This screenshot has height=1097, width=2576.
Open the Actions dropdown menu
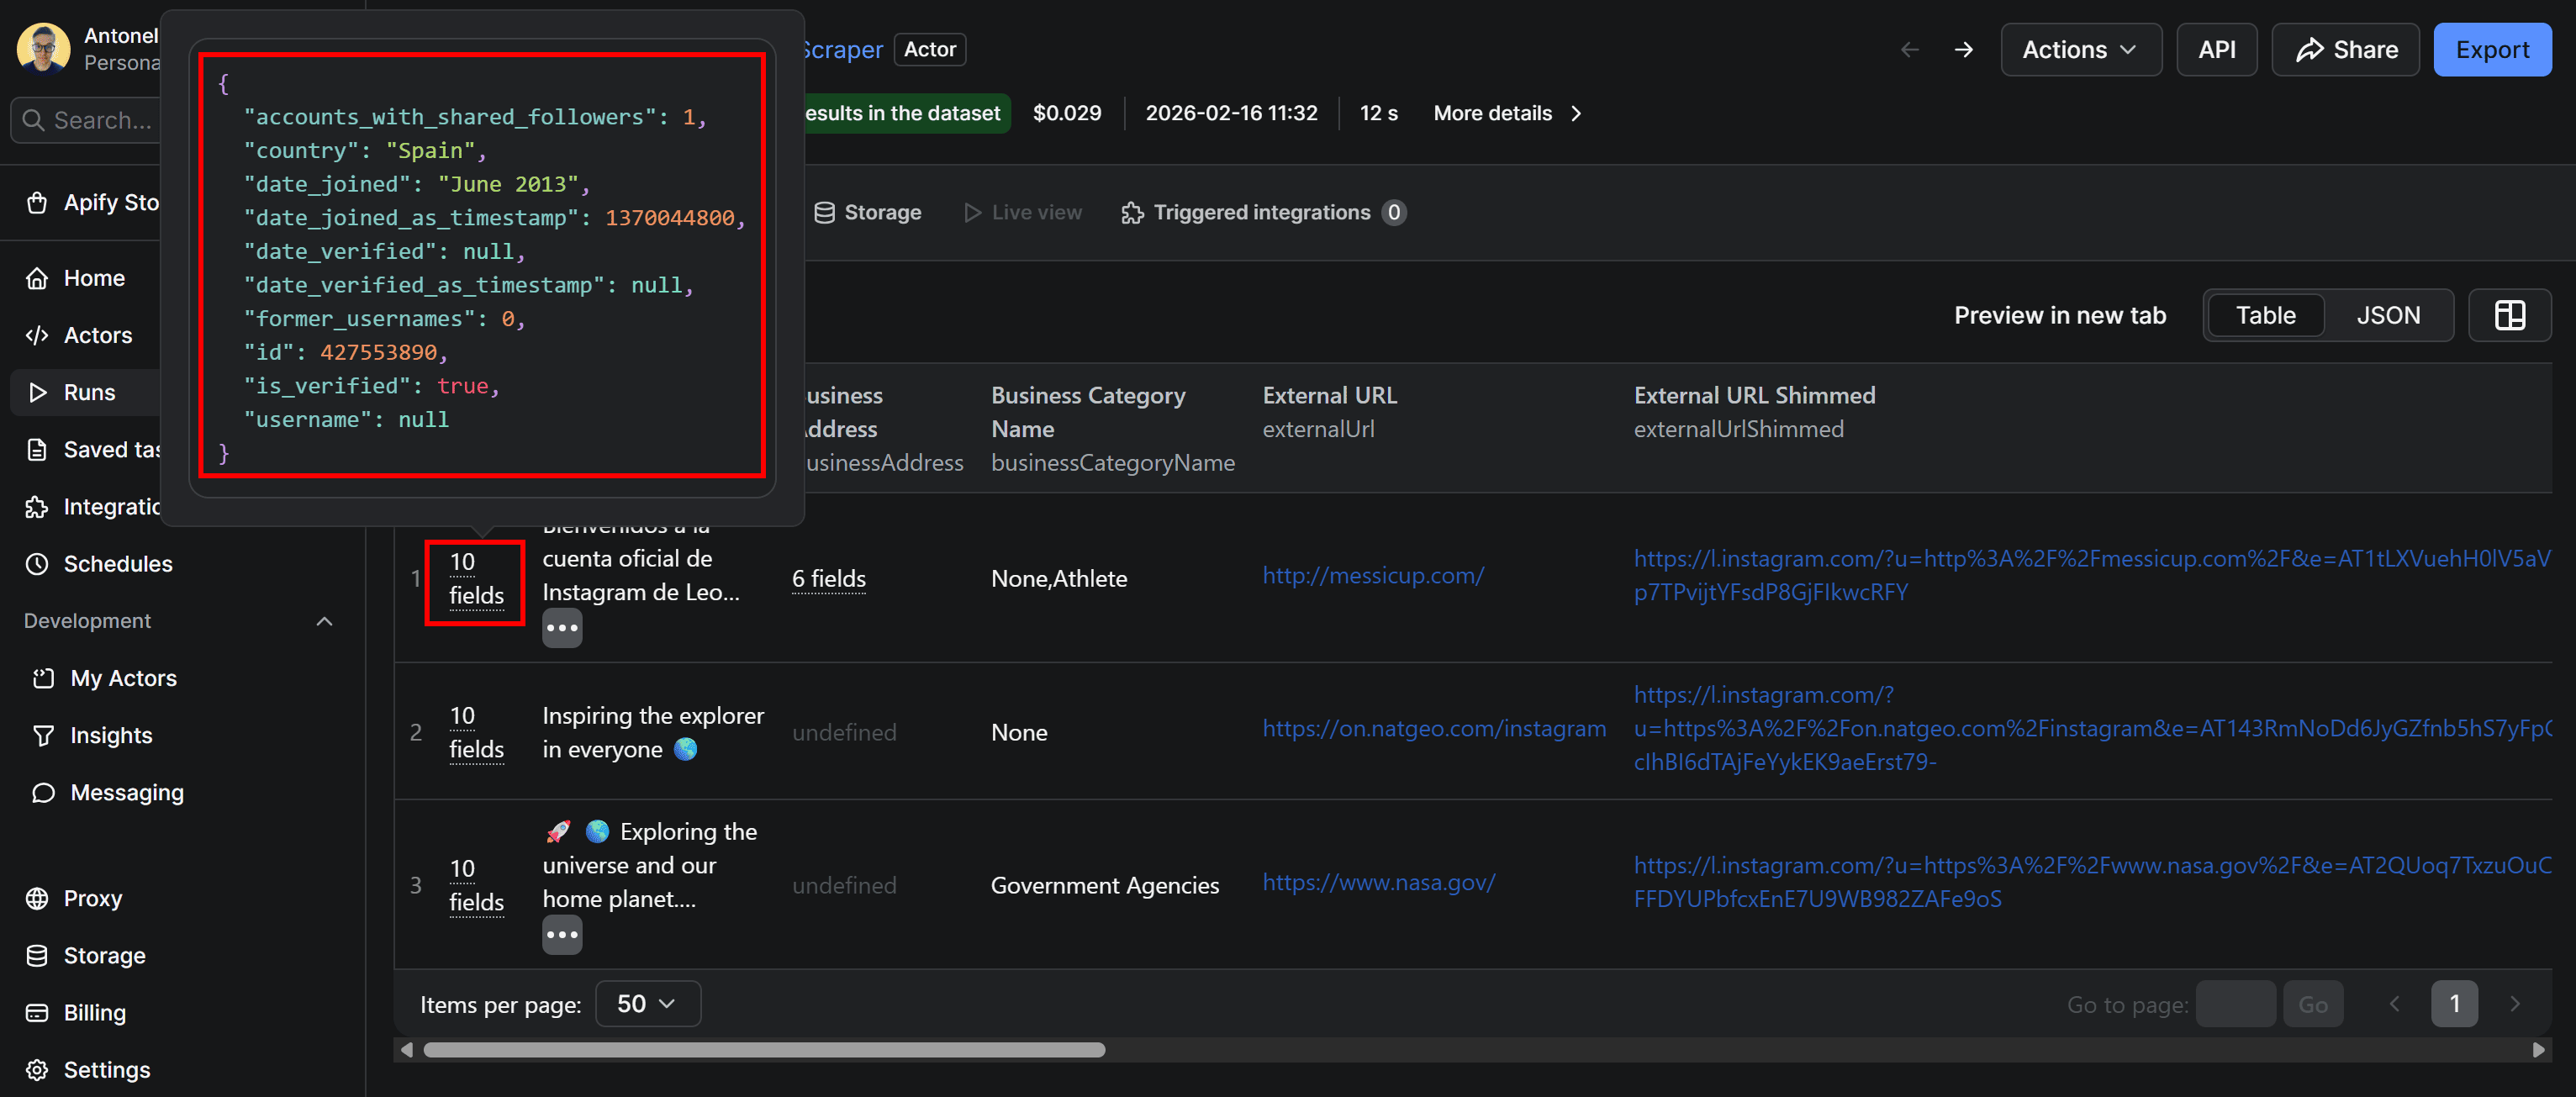tap(2080, 50)
